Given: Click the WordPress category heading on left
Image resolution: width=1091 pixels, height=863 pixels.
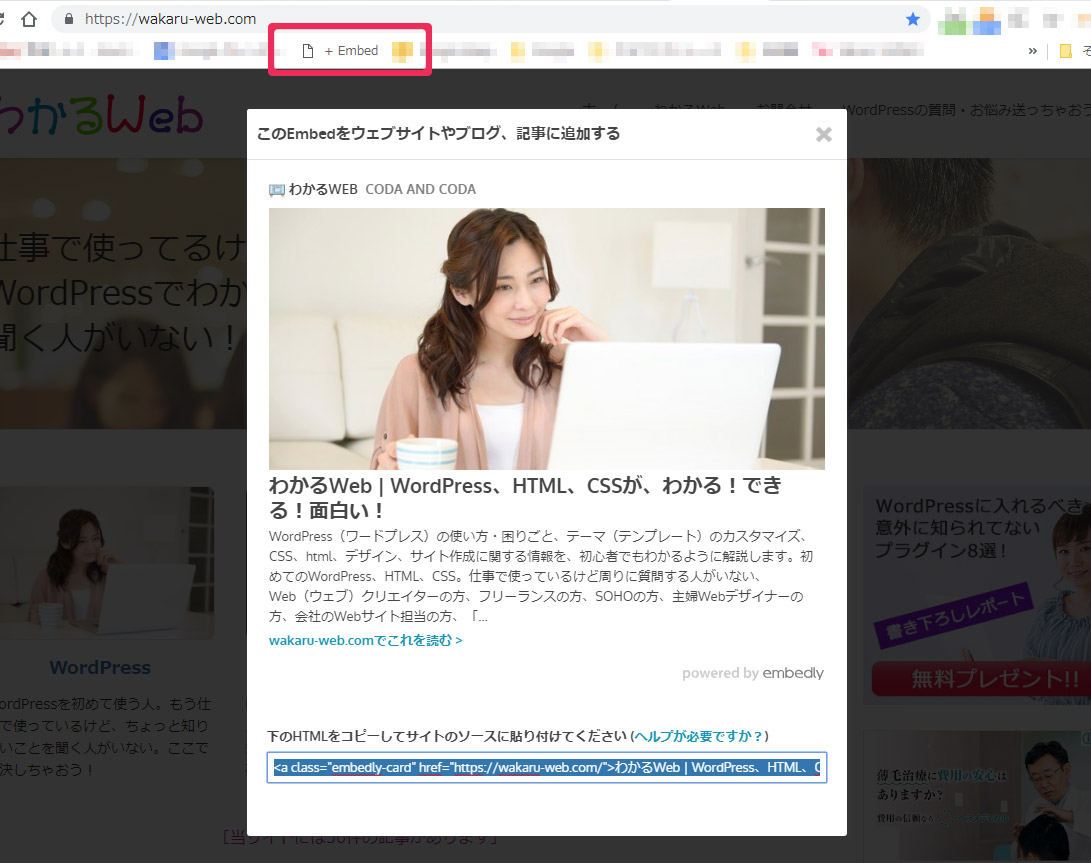Looking at the screenshot, I should click(x=100, y=667).
